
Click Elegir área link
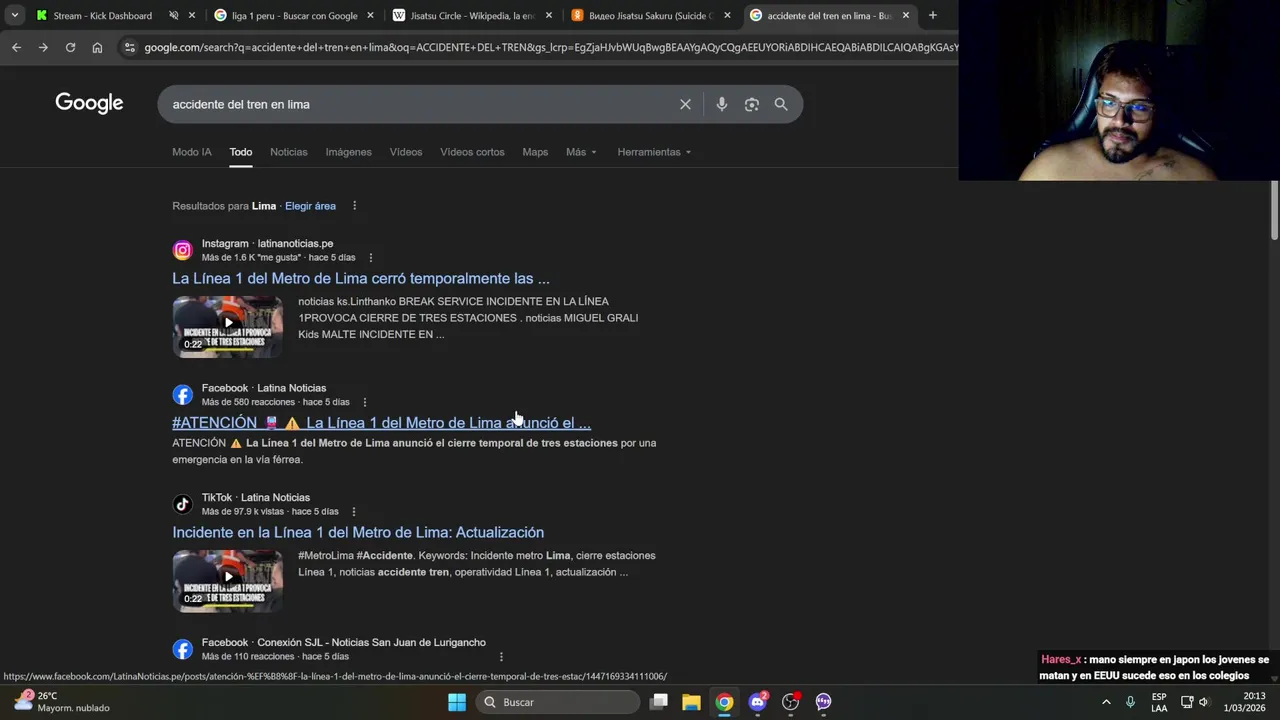tap(310, 206)
